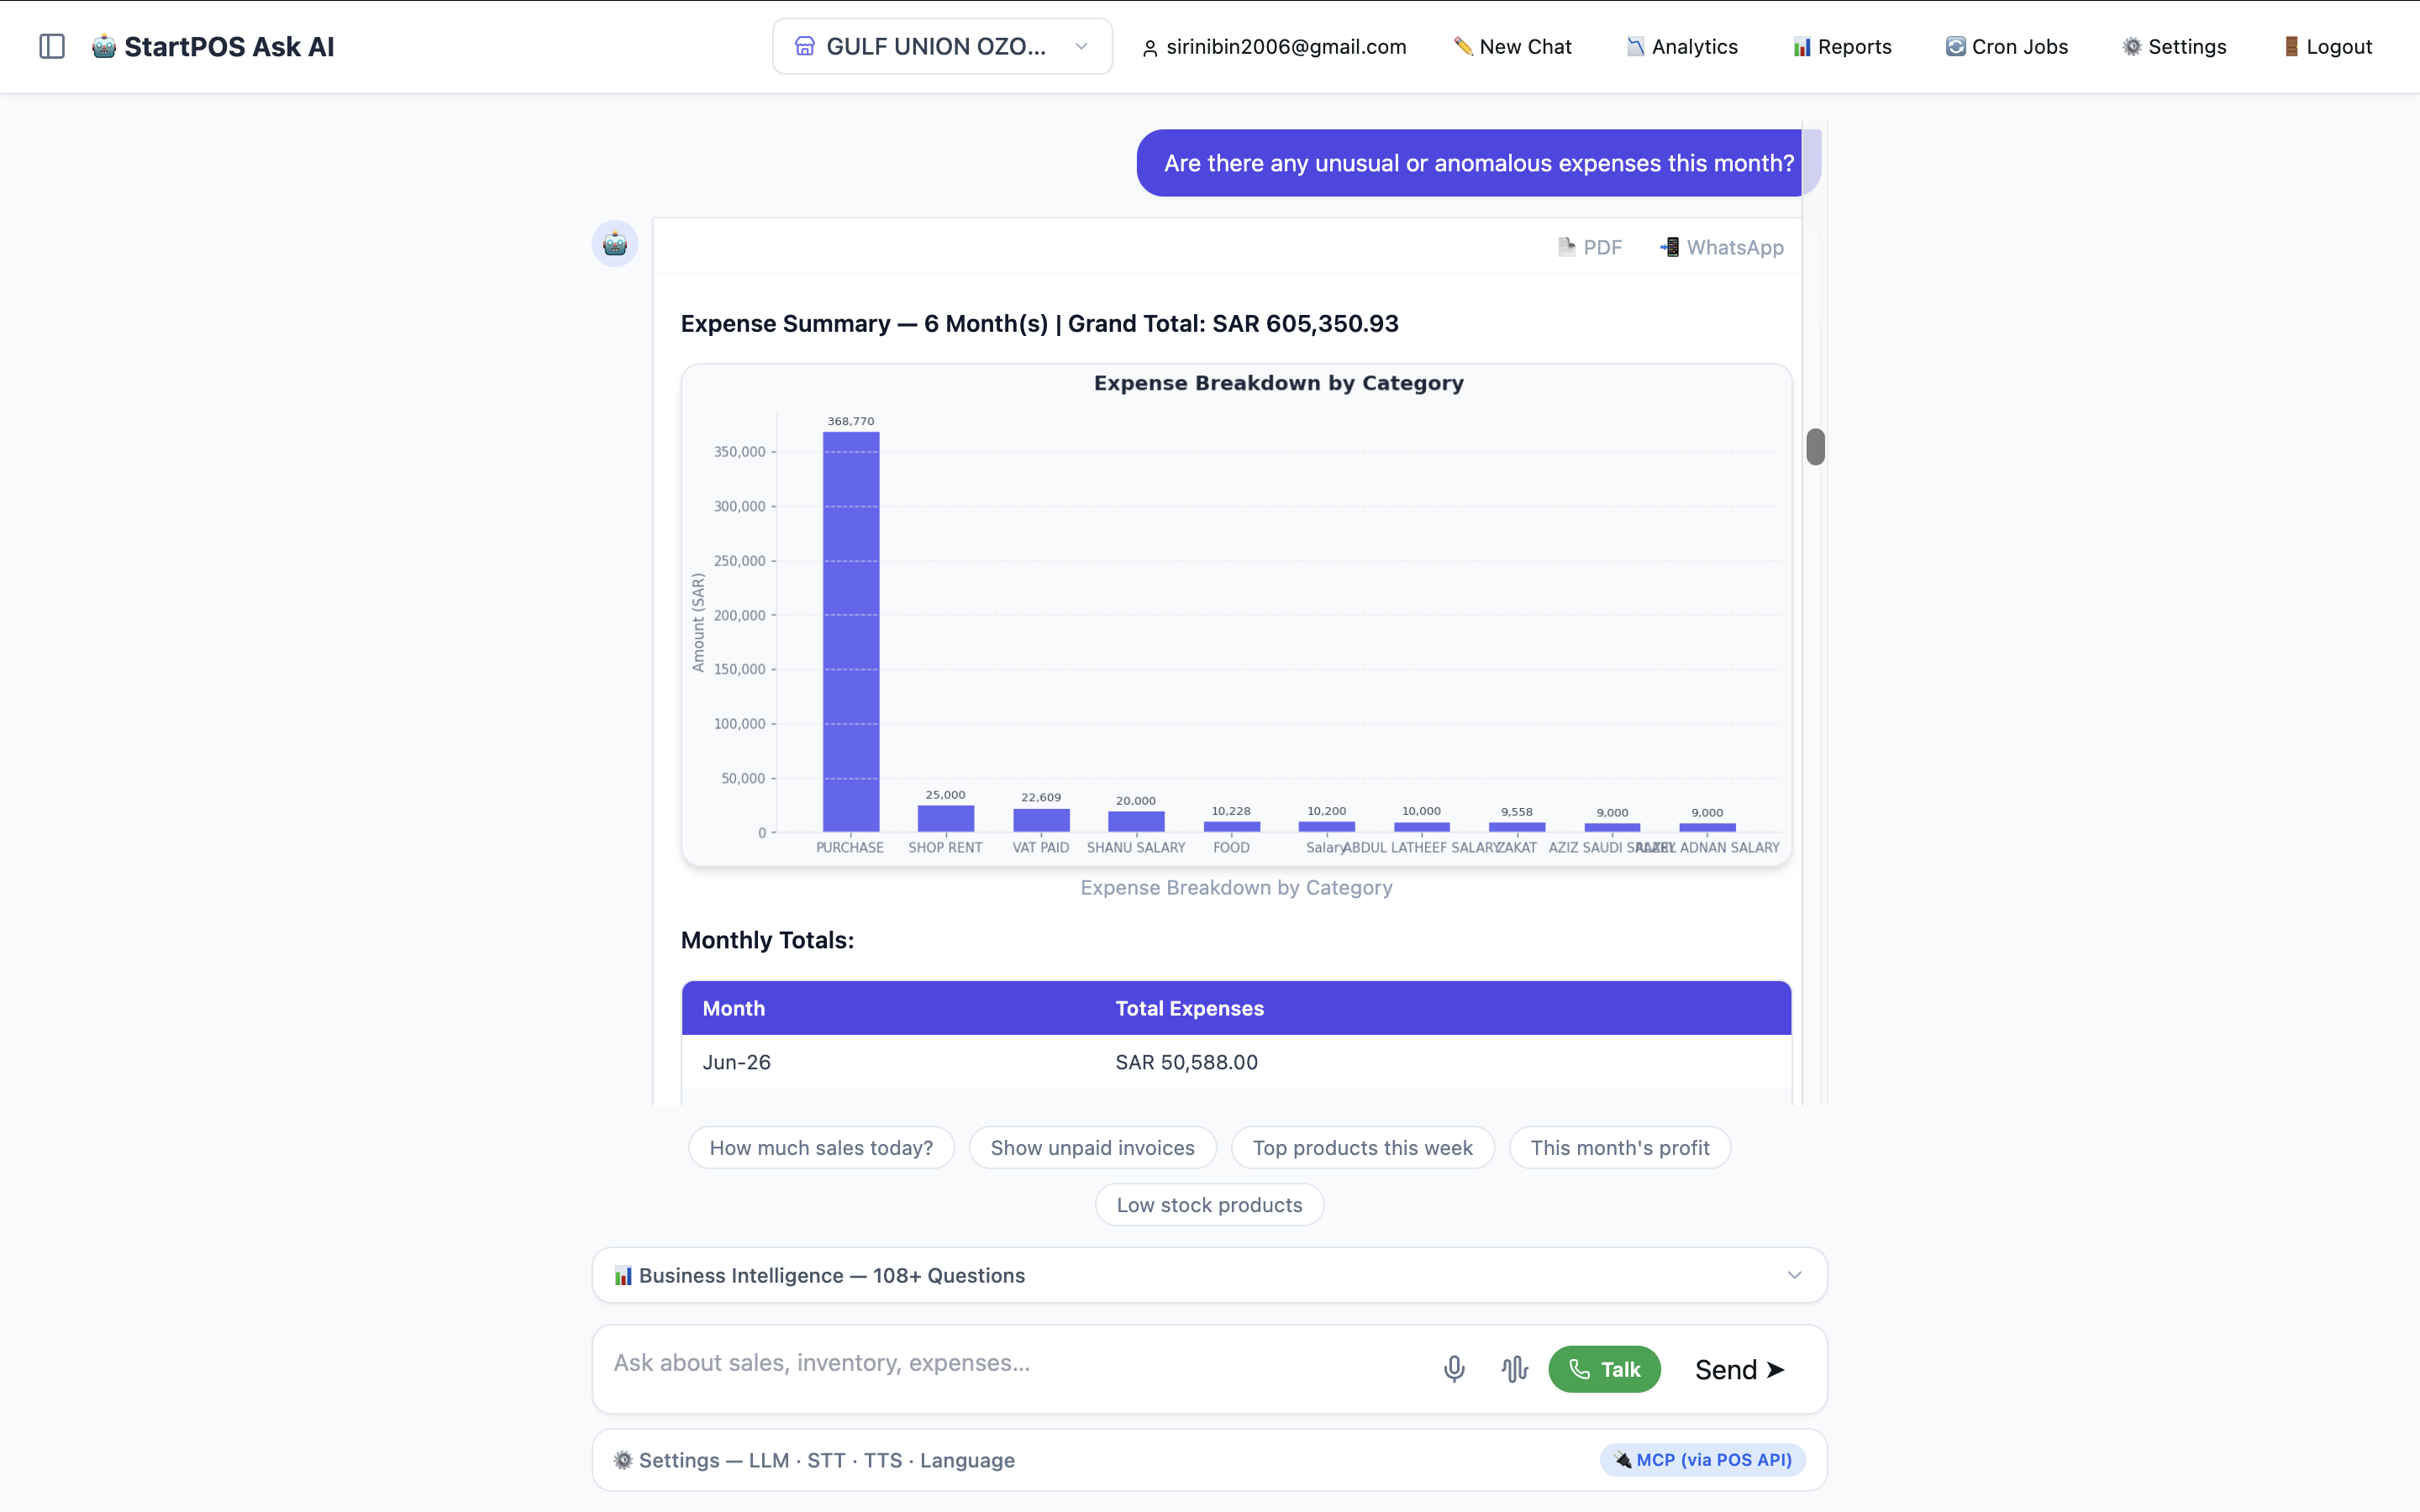
Task: Expand the Settings LLM STT TTS Language bar
Action: click(1210, 1460)
